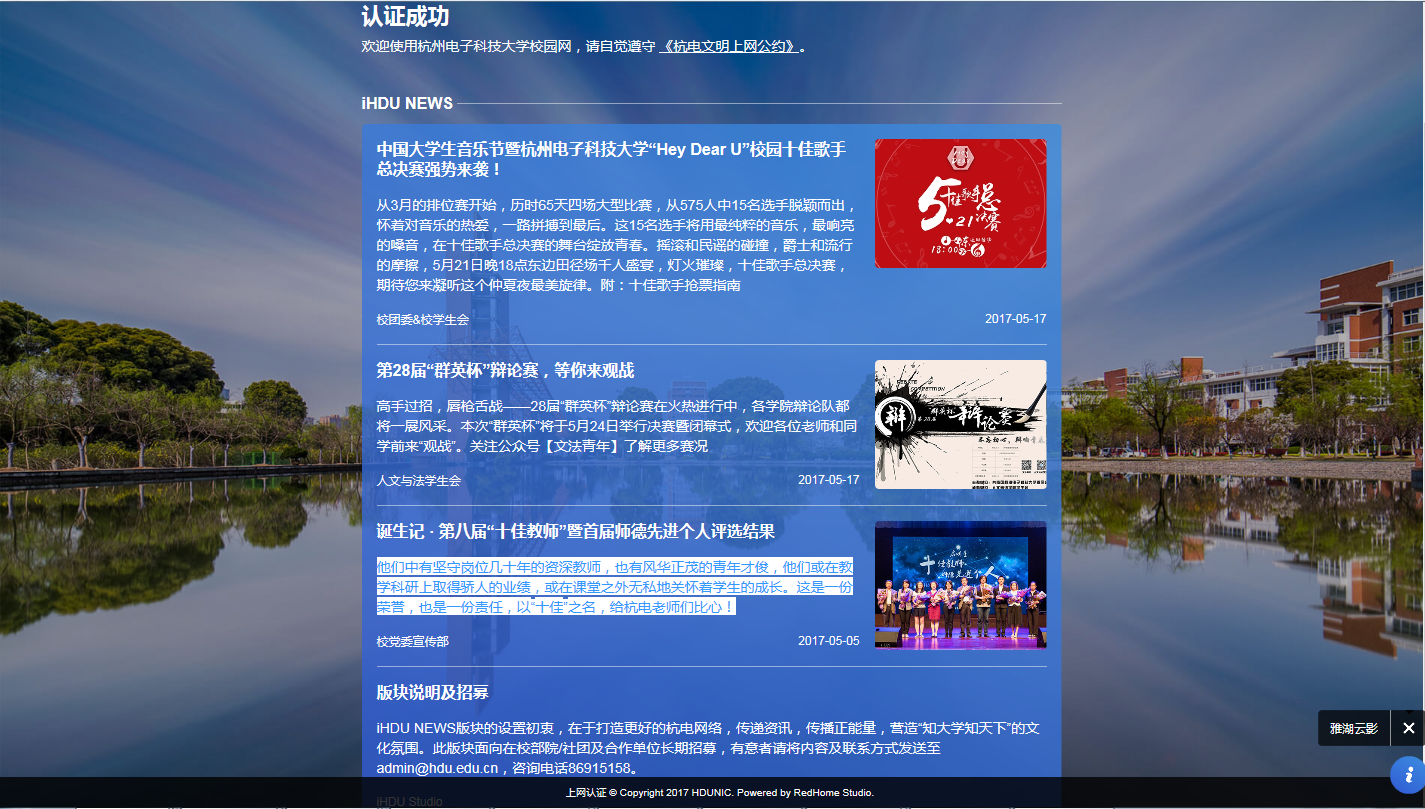The height and width of the screenshot is (809, 1425).
Task: Click the iHDU NEWS section heading
Action: tap(407, 103)
